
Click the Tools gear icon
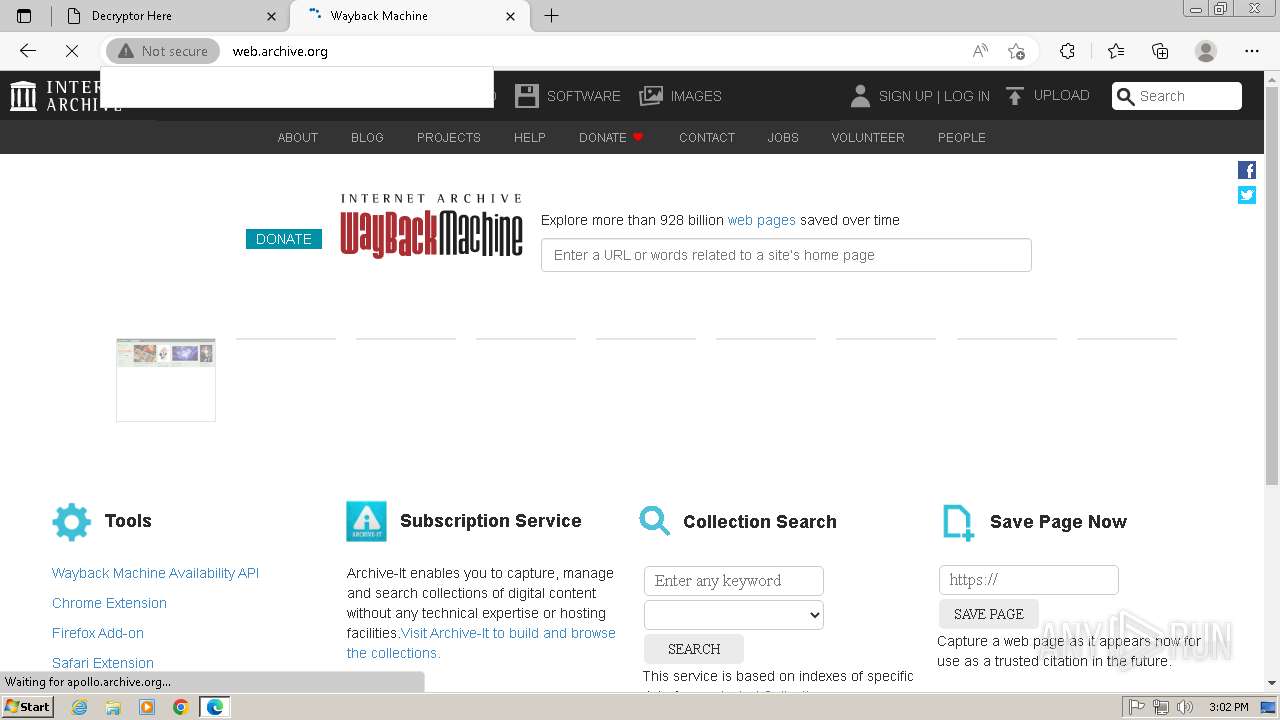tap(72, 522)
